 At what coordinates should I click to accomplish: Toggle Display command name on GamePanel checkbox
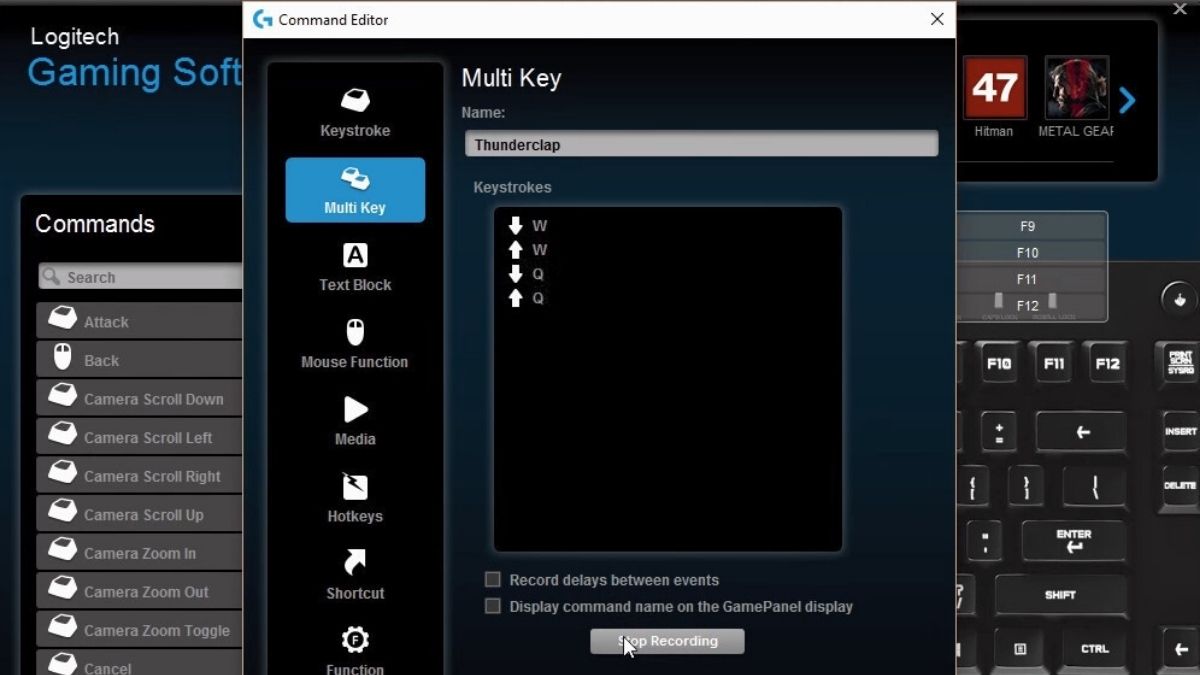click(492, 606)
